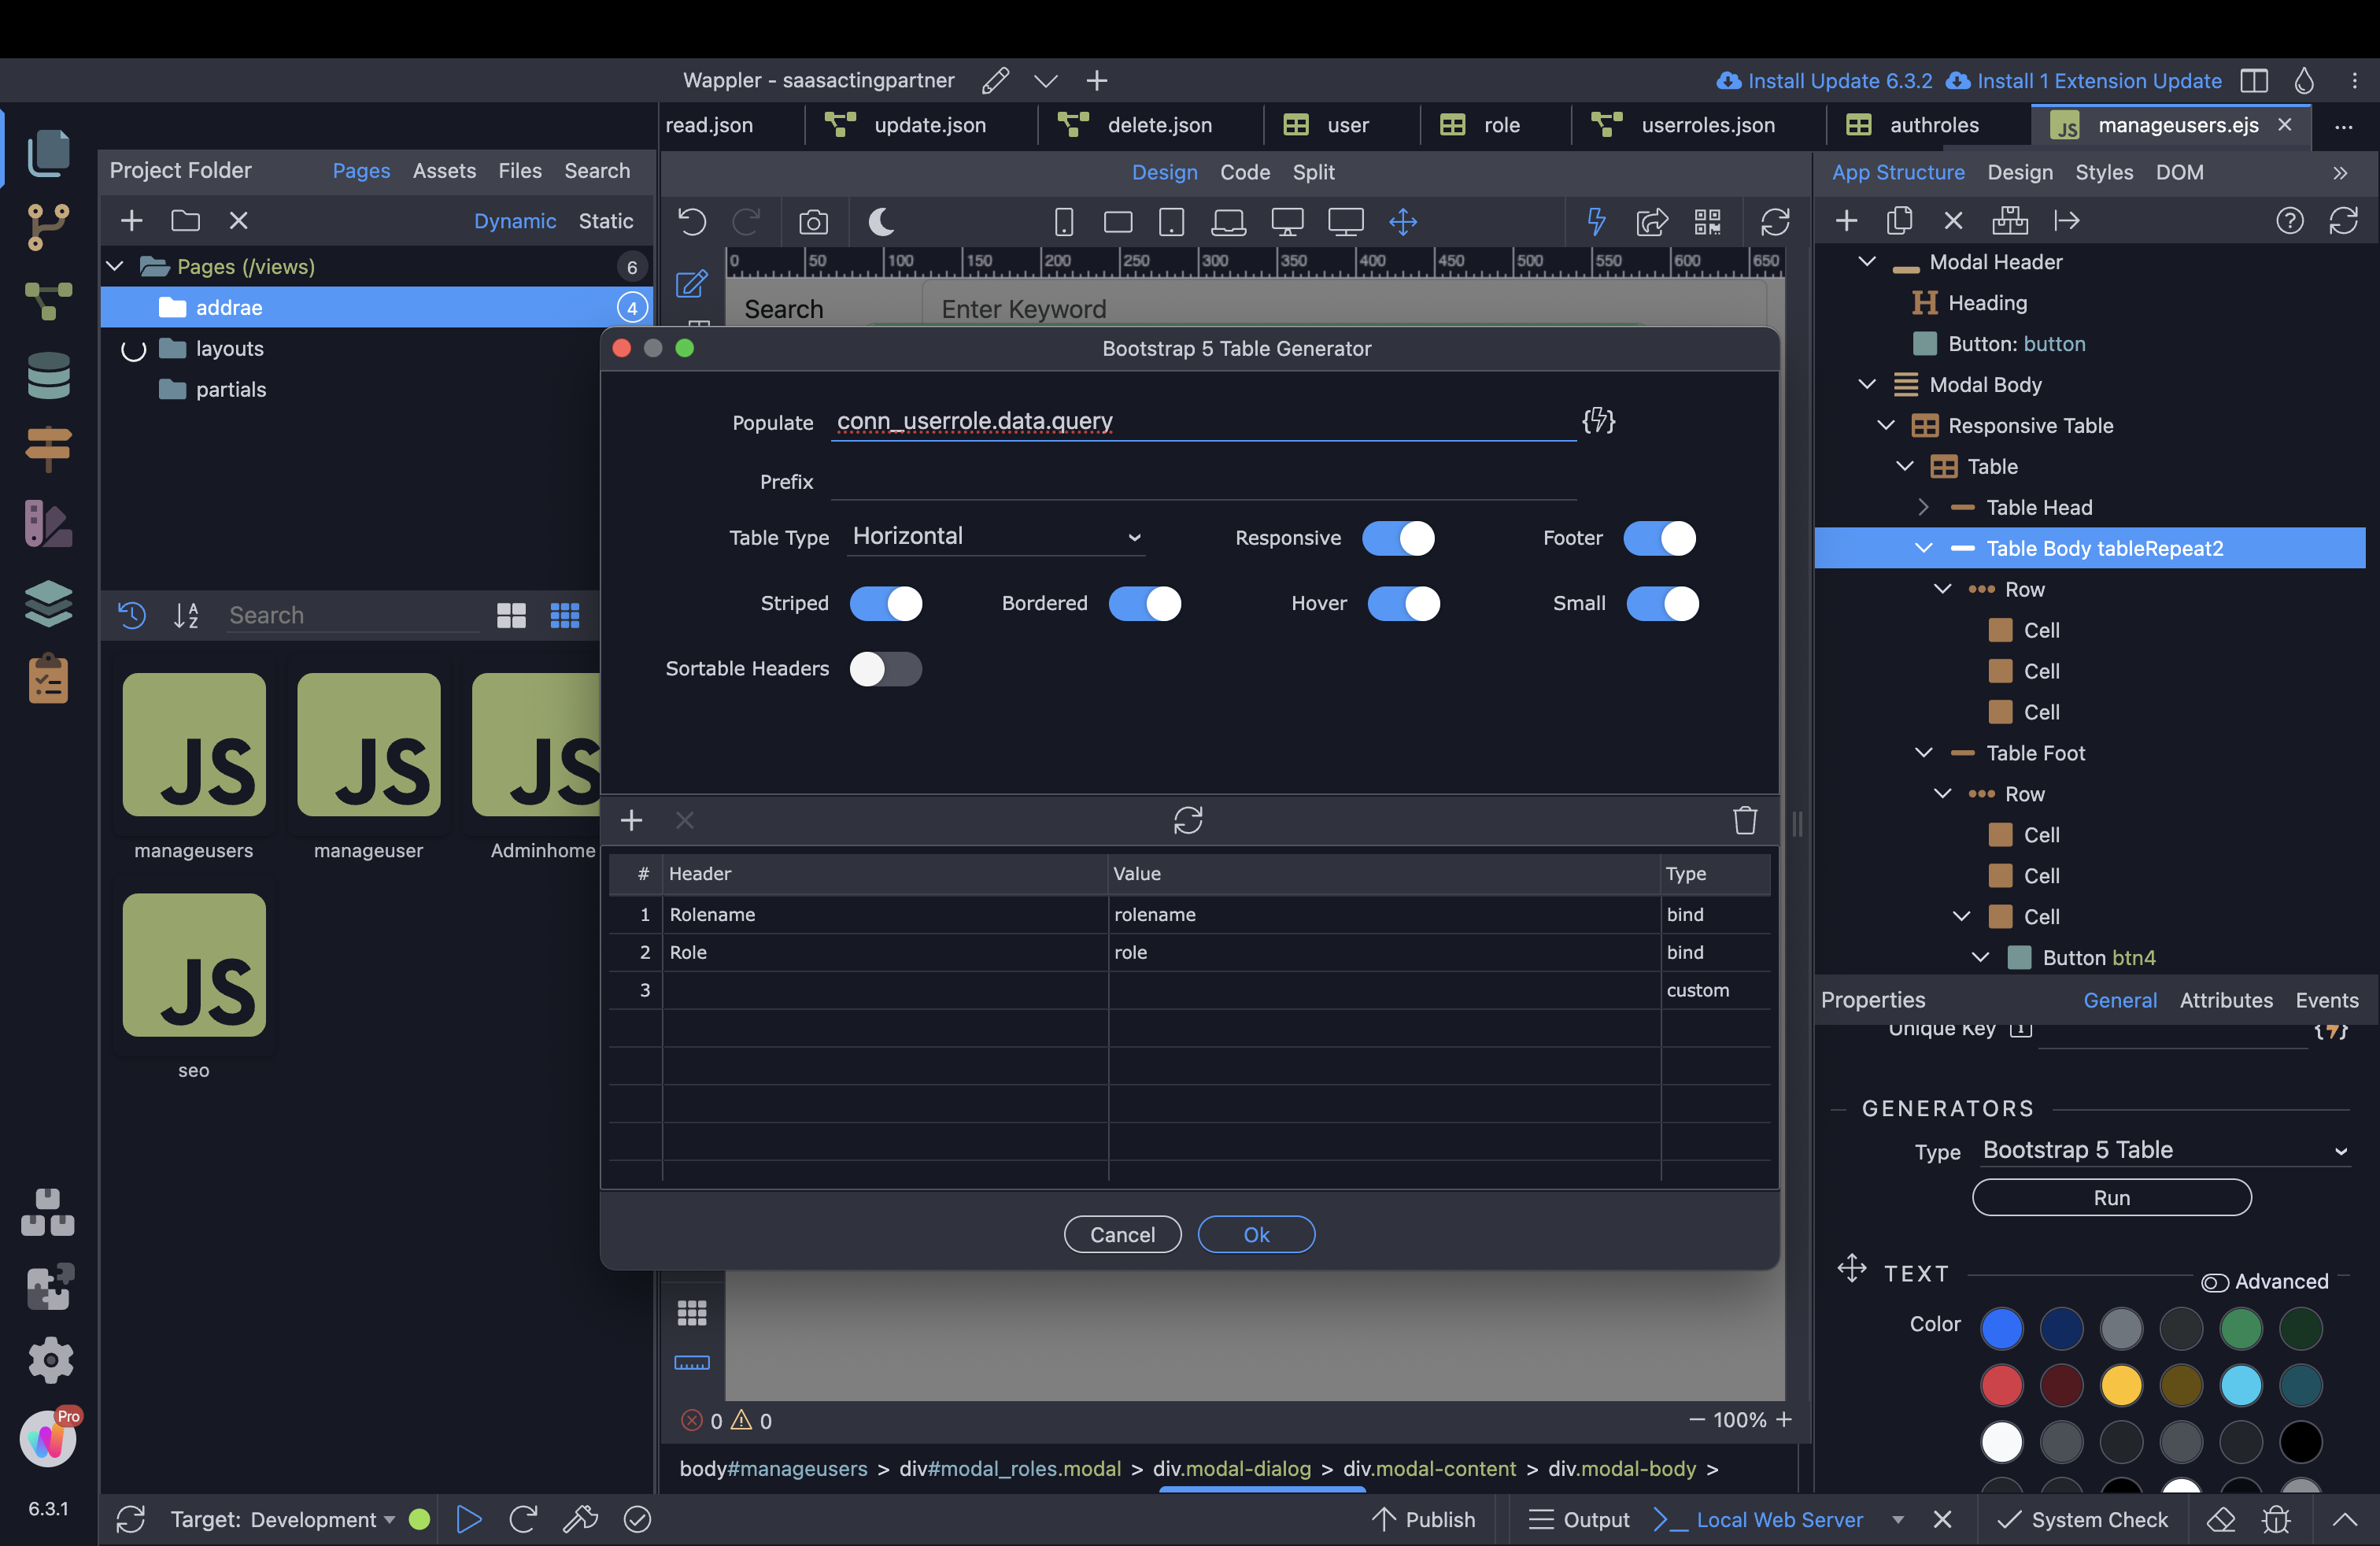Open the generator Type Bootstrap 5 Table dropdown
Viewport: 2380px width, 1546px height.
2164,1150
